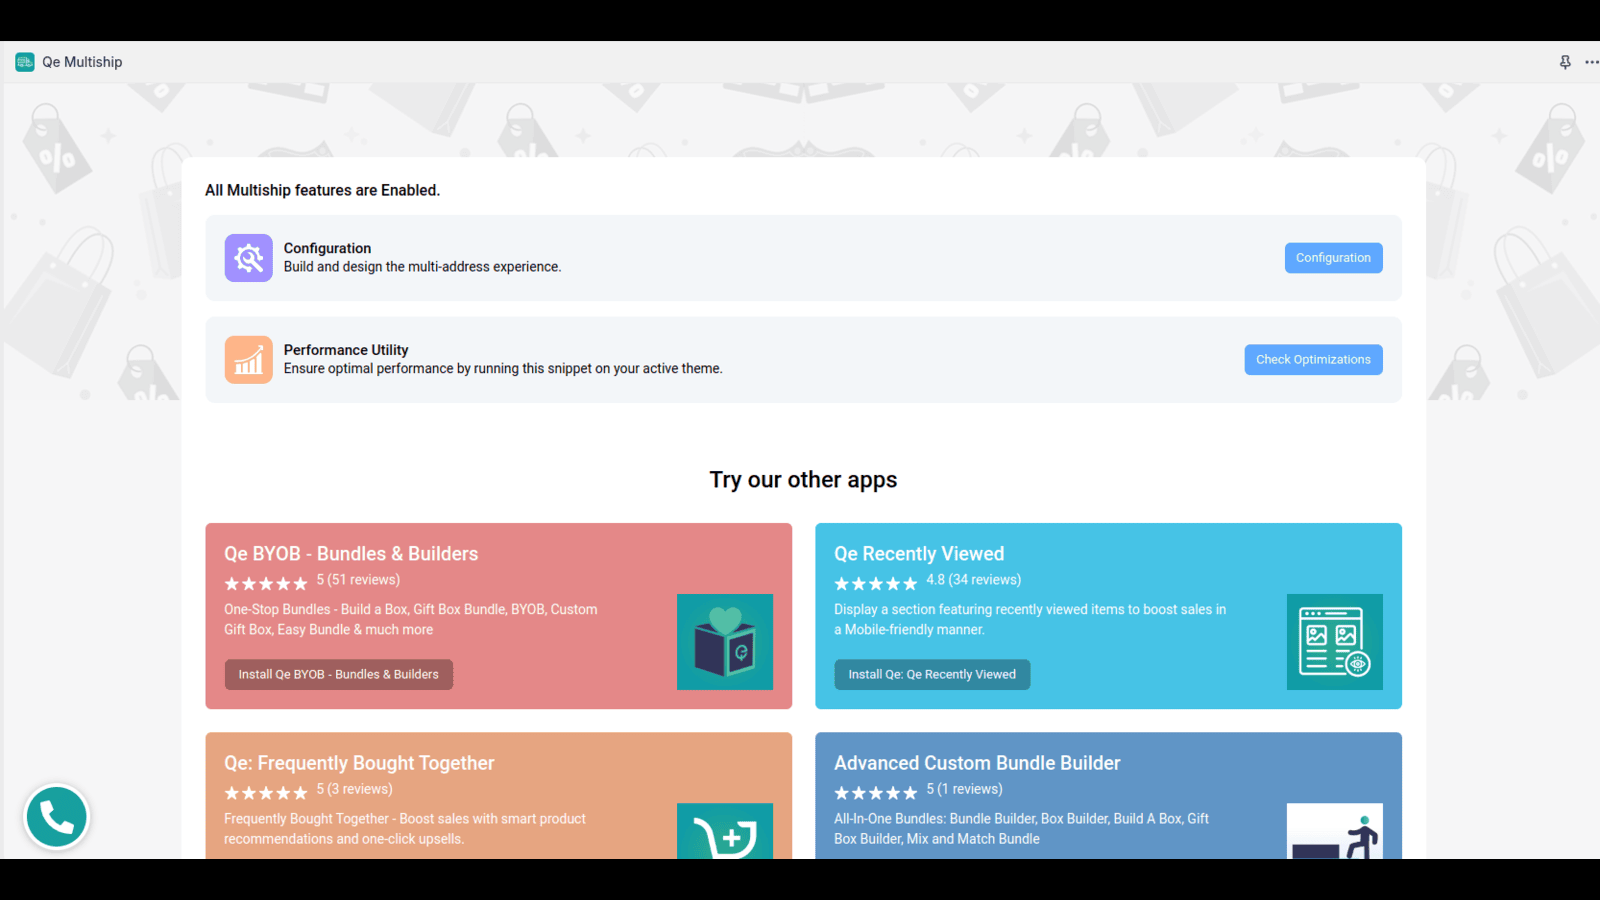This screenshot has width=1600, height=900.
Task: Click the gift box icon on BYOB card
Action: pyautogui.click(x=725, y=642)
